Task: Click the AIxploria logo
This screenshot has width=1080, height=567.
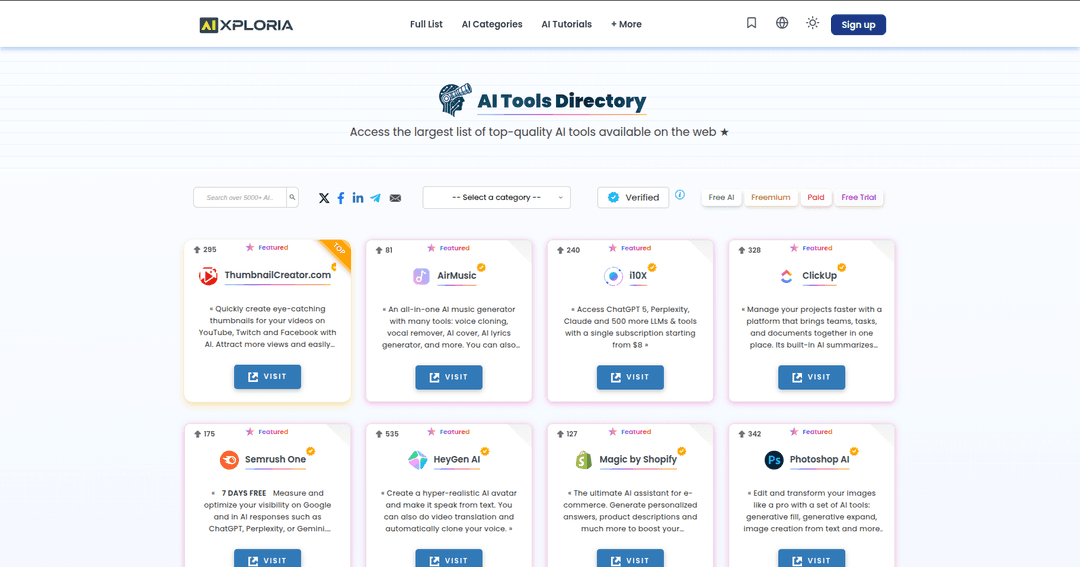Action: (247, 25)
